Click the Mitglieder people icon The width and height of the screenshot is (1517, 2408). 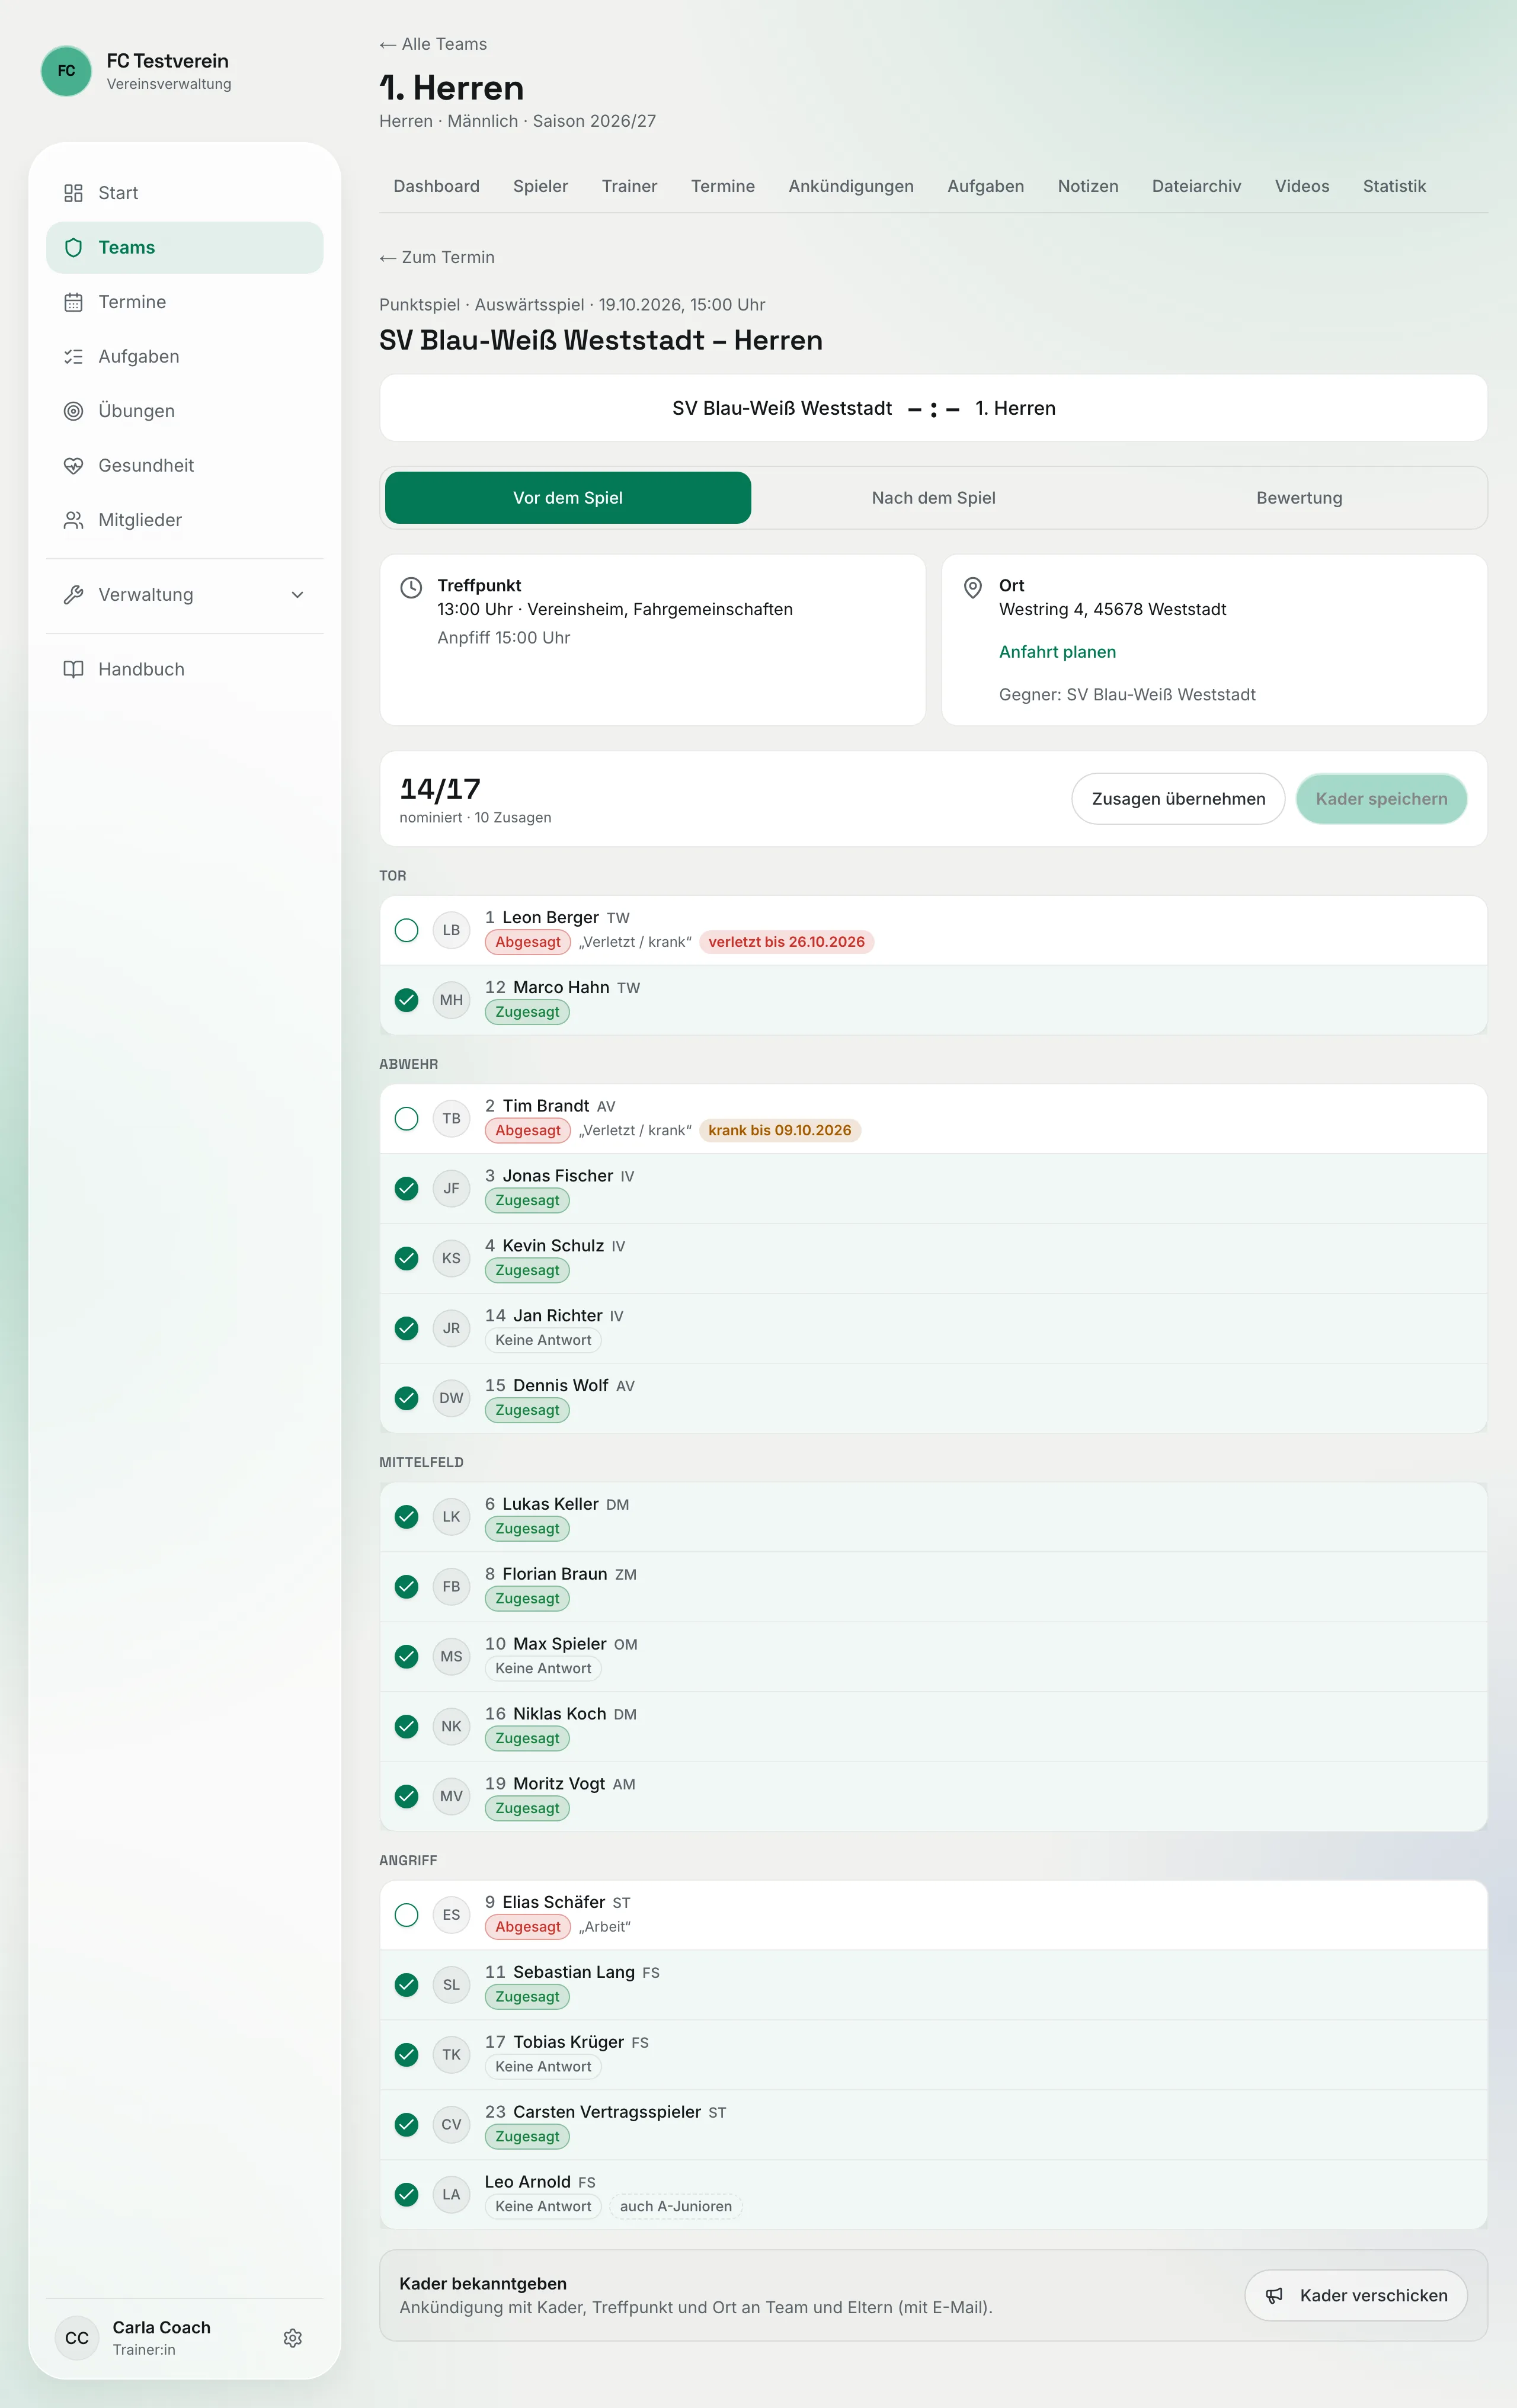coord(73,520)
